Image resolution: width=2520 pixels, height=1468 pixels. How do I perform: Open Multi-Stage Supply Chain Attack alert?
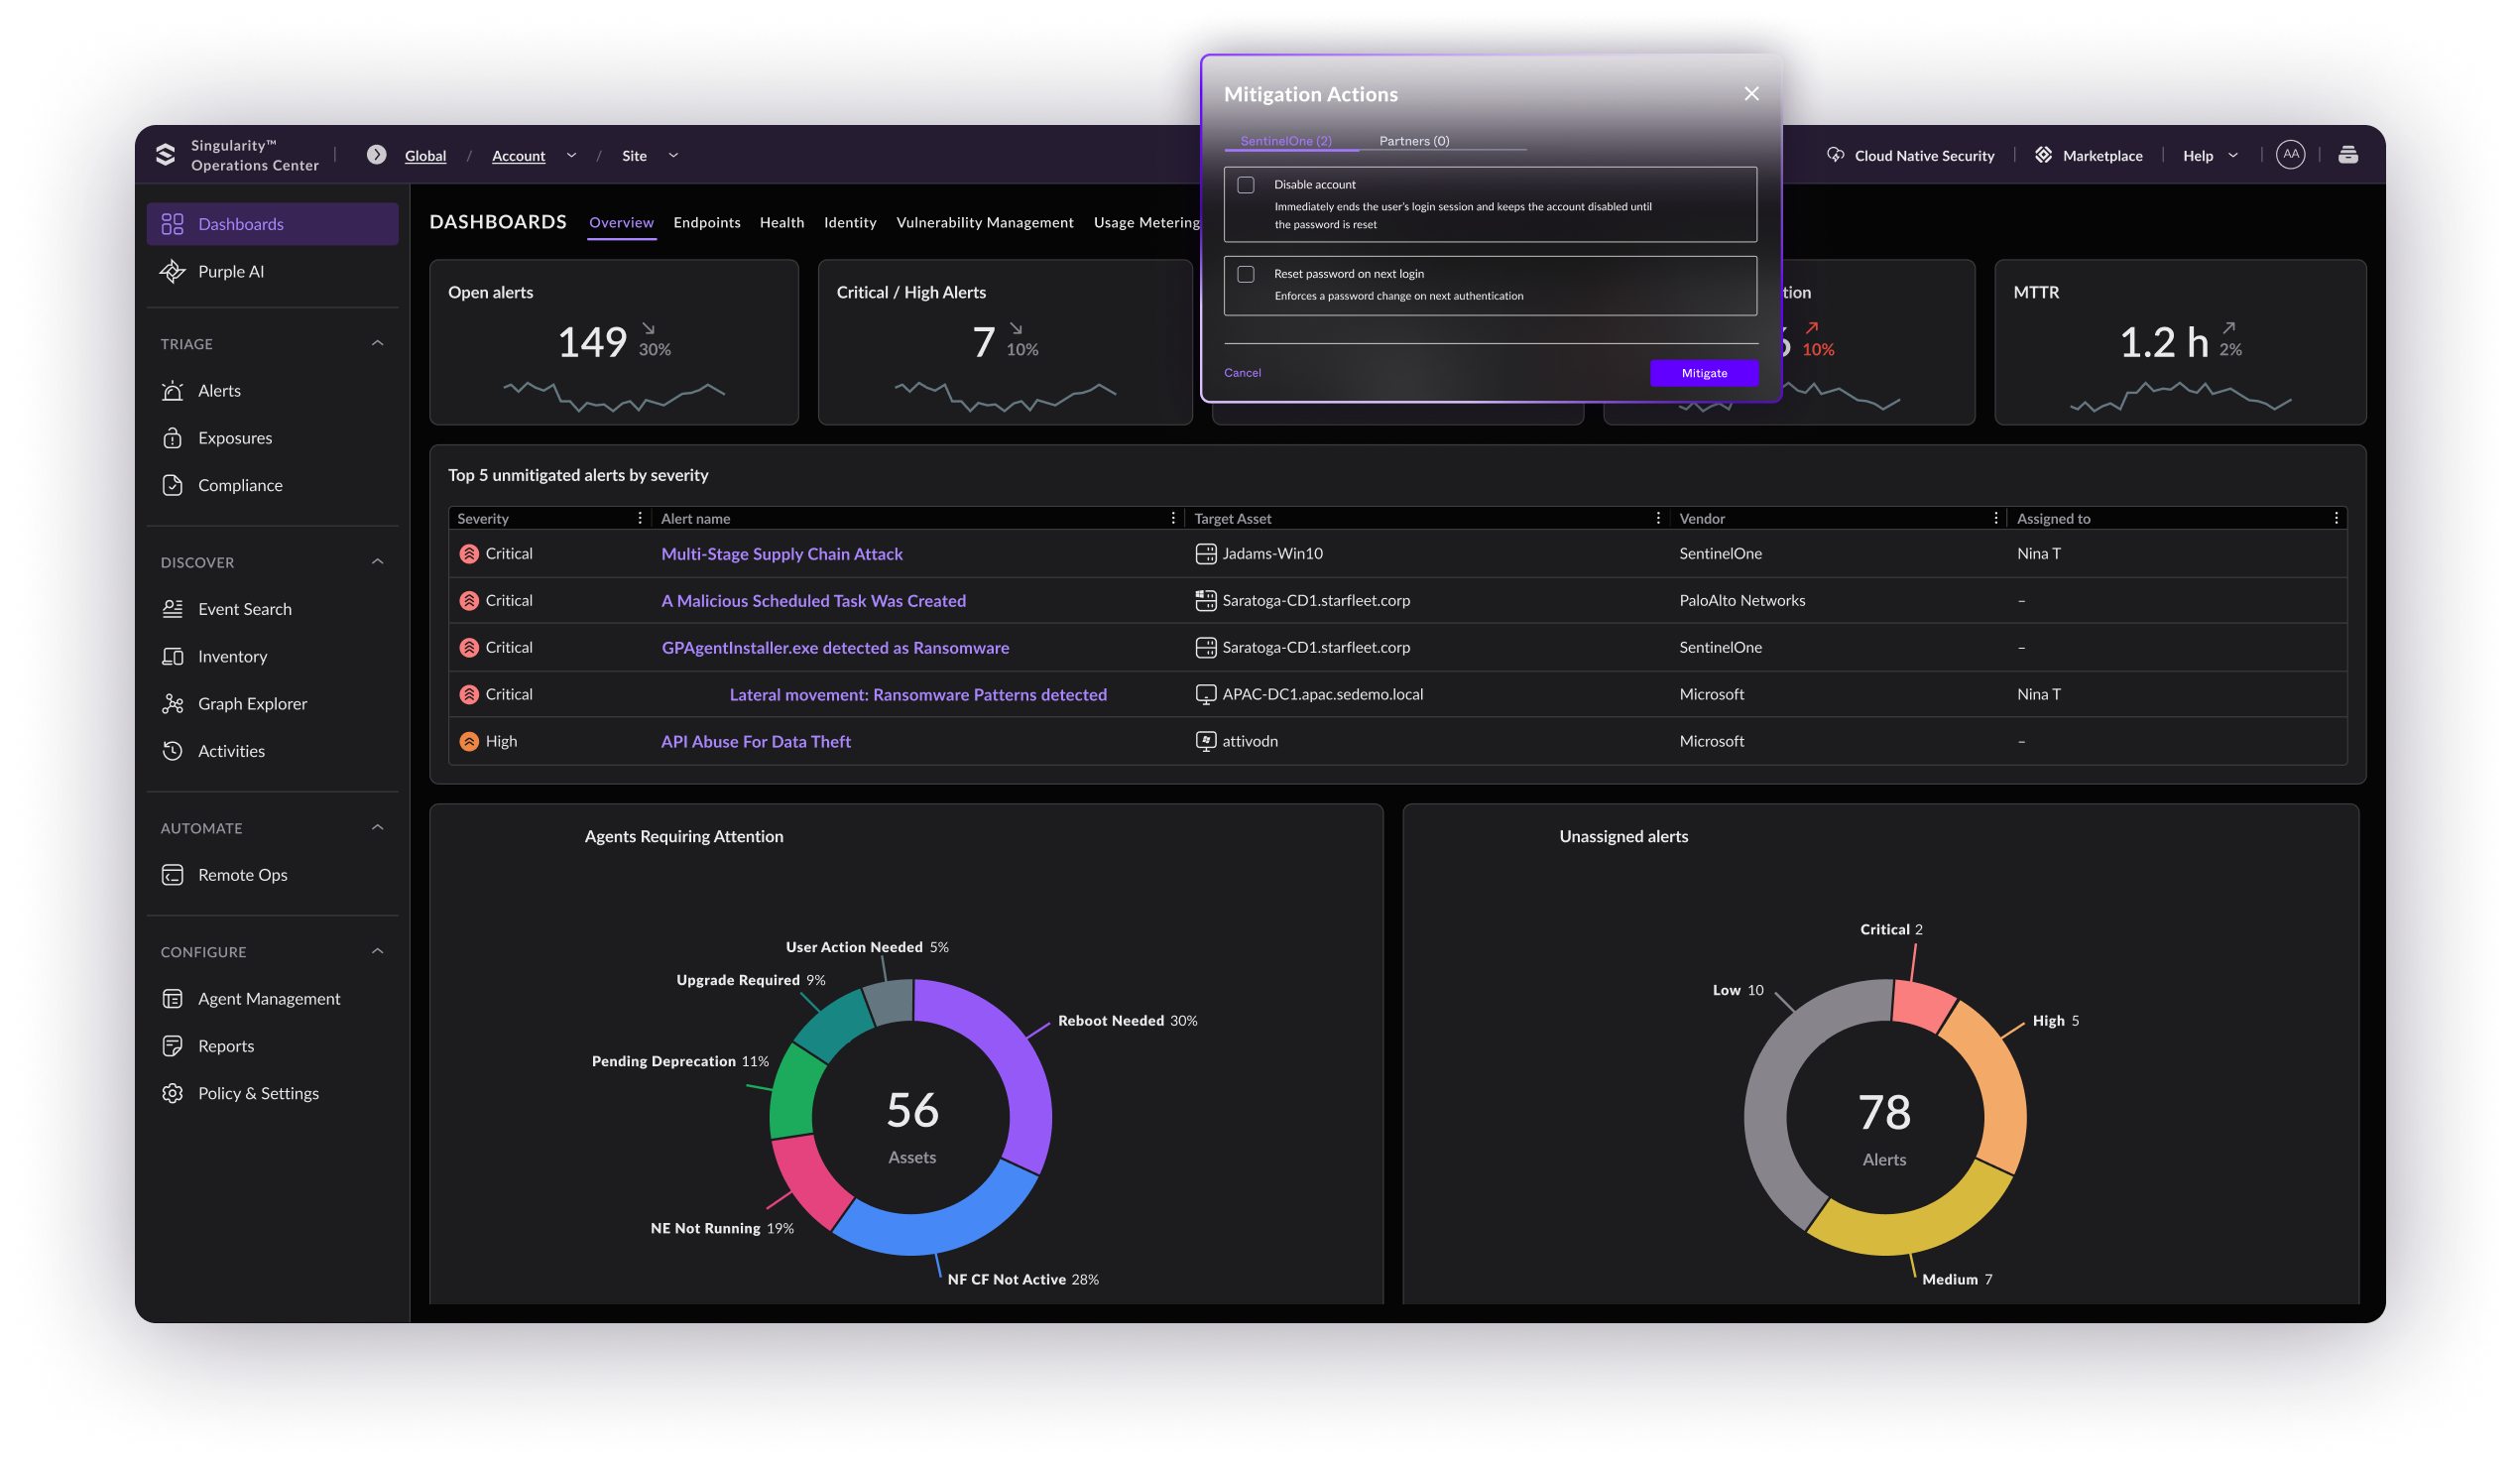[781, 554]
